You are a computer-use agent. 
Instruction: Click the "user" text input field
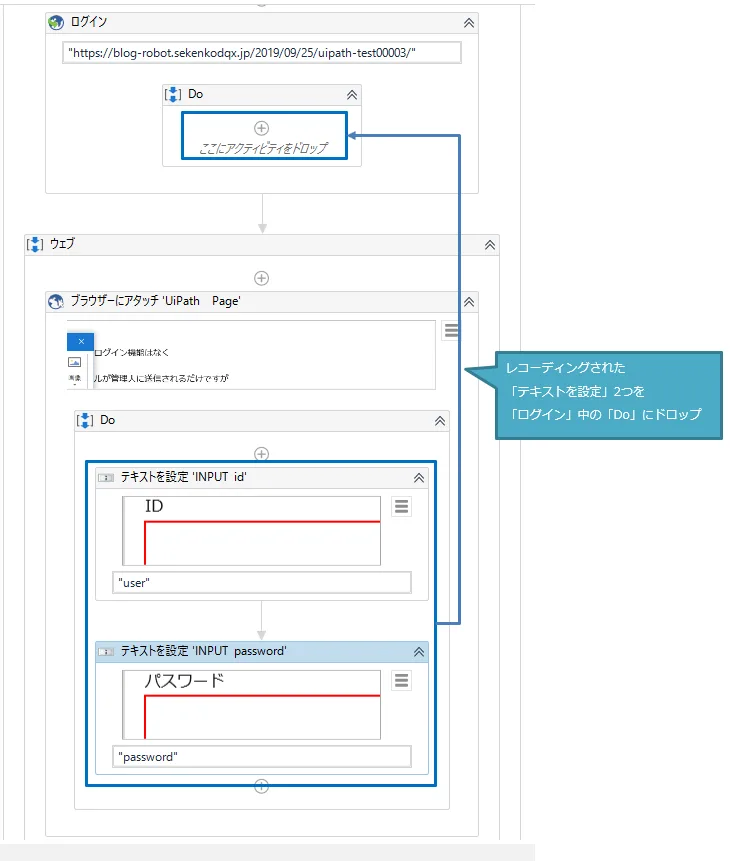[261, 583]
